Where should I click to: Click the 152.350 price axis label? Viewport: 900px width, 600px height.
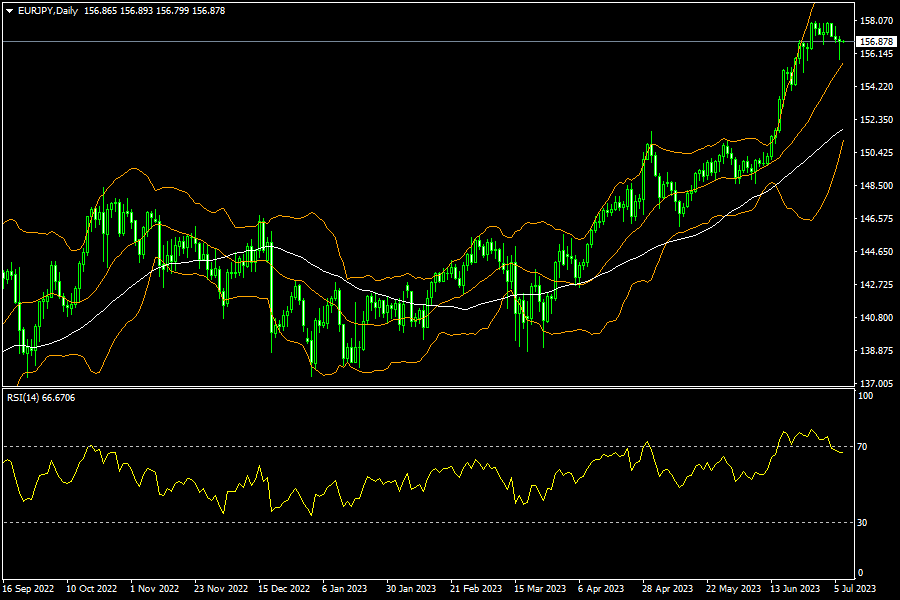click(876, 120)
